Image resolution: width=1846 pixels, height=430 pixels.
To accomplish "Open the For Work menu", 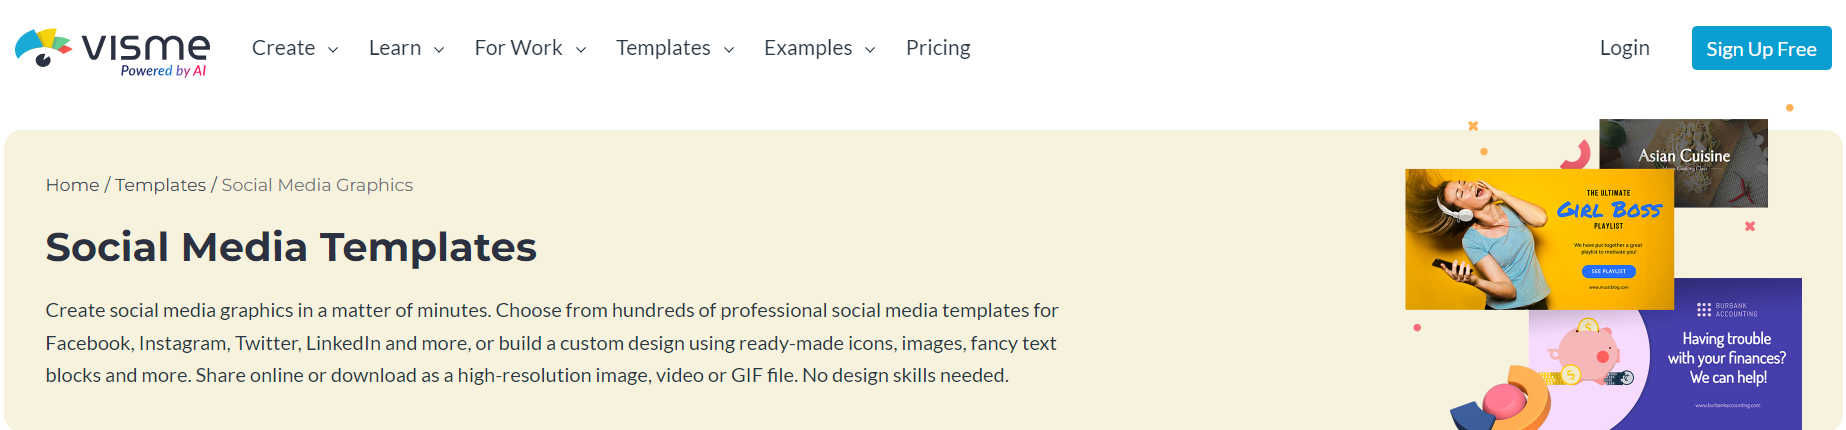I will (518, 48).
